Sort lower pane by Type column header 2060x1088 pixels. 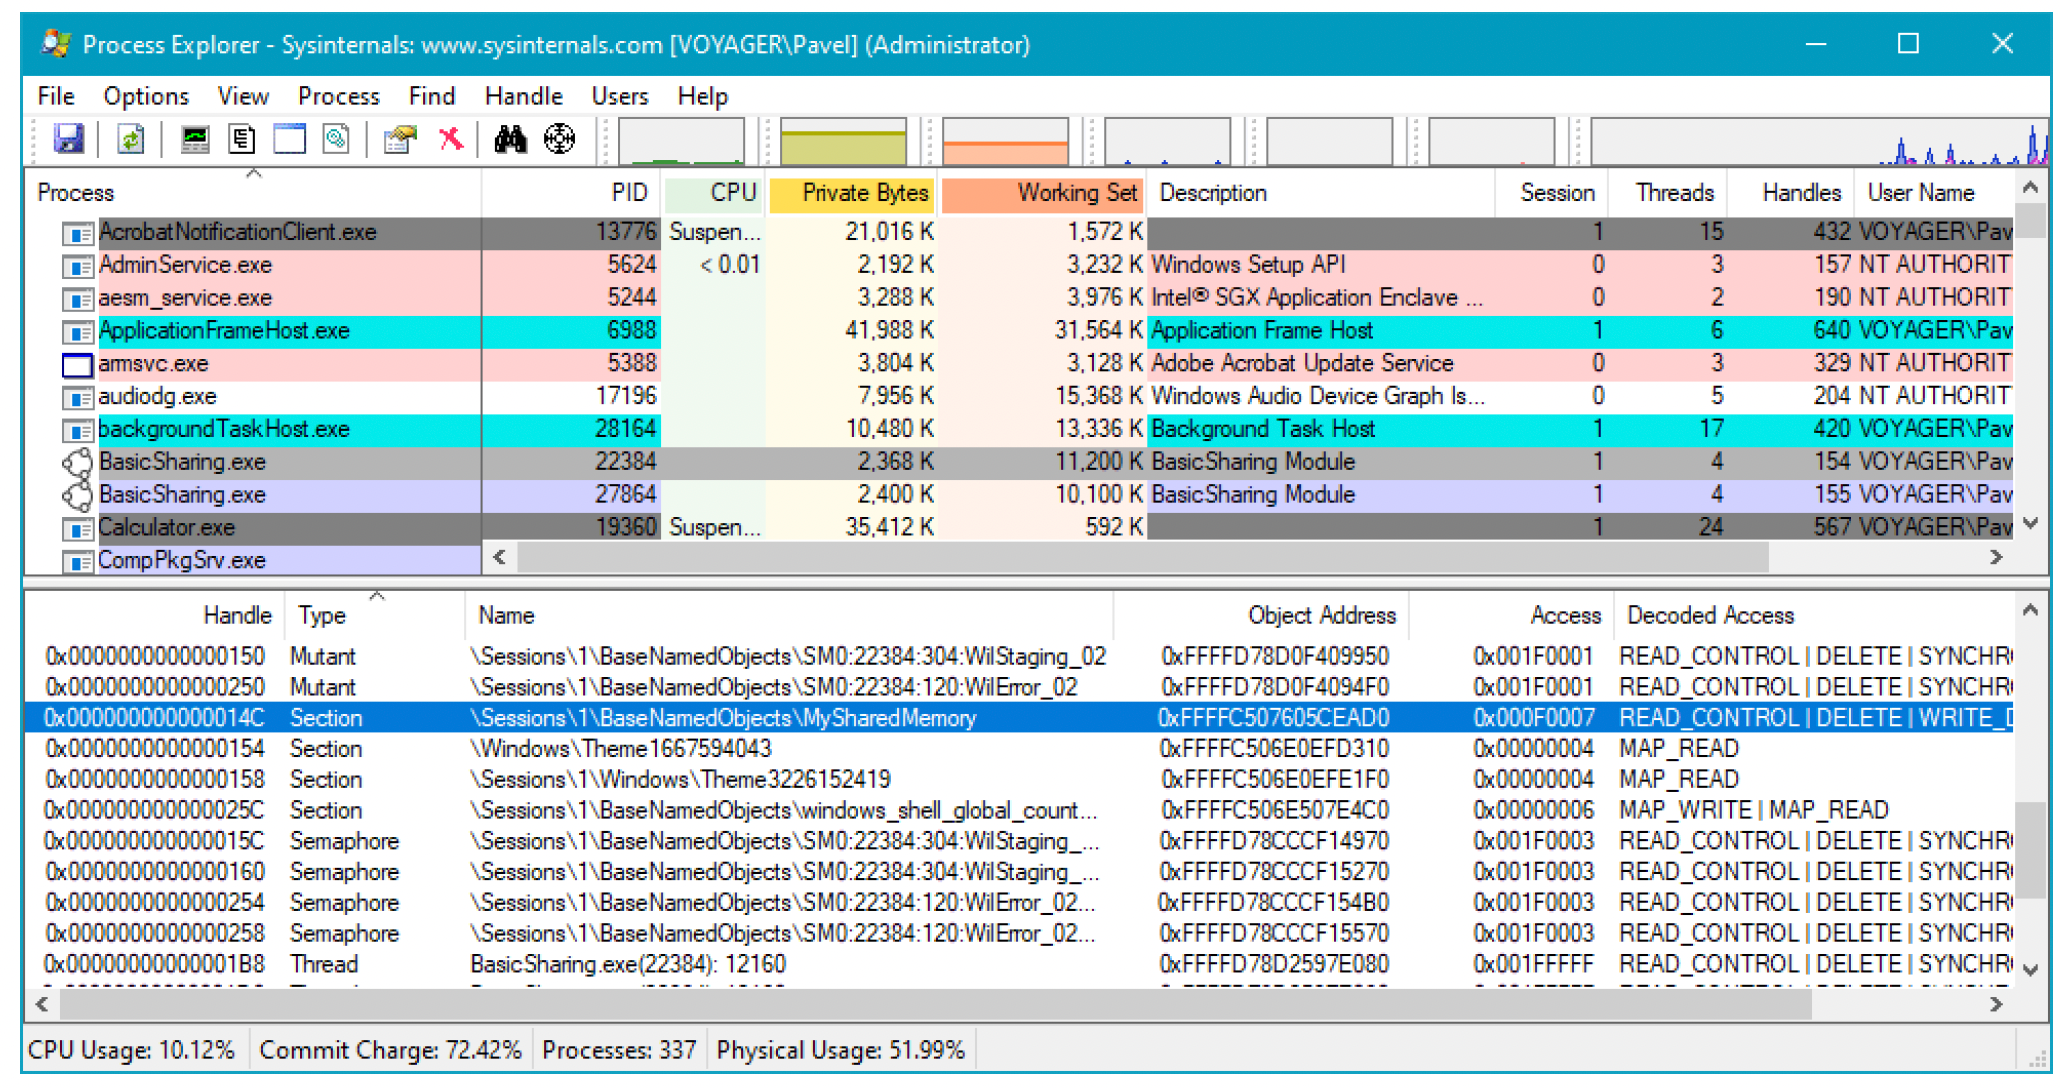[375, 615]
